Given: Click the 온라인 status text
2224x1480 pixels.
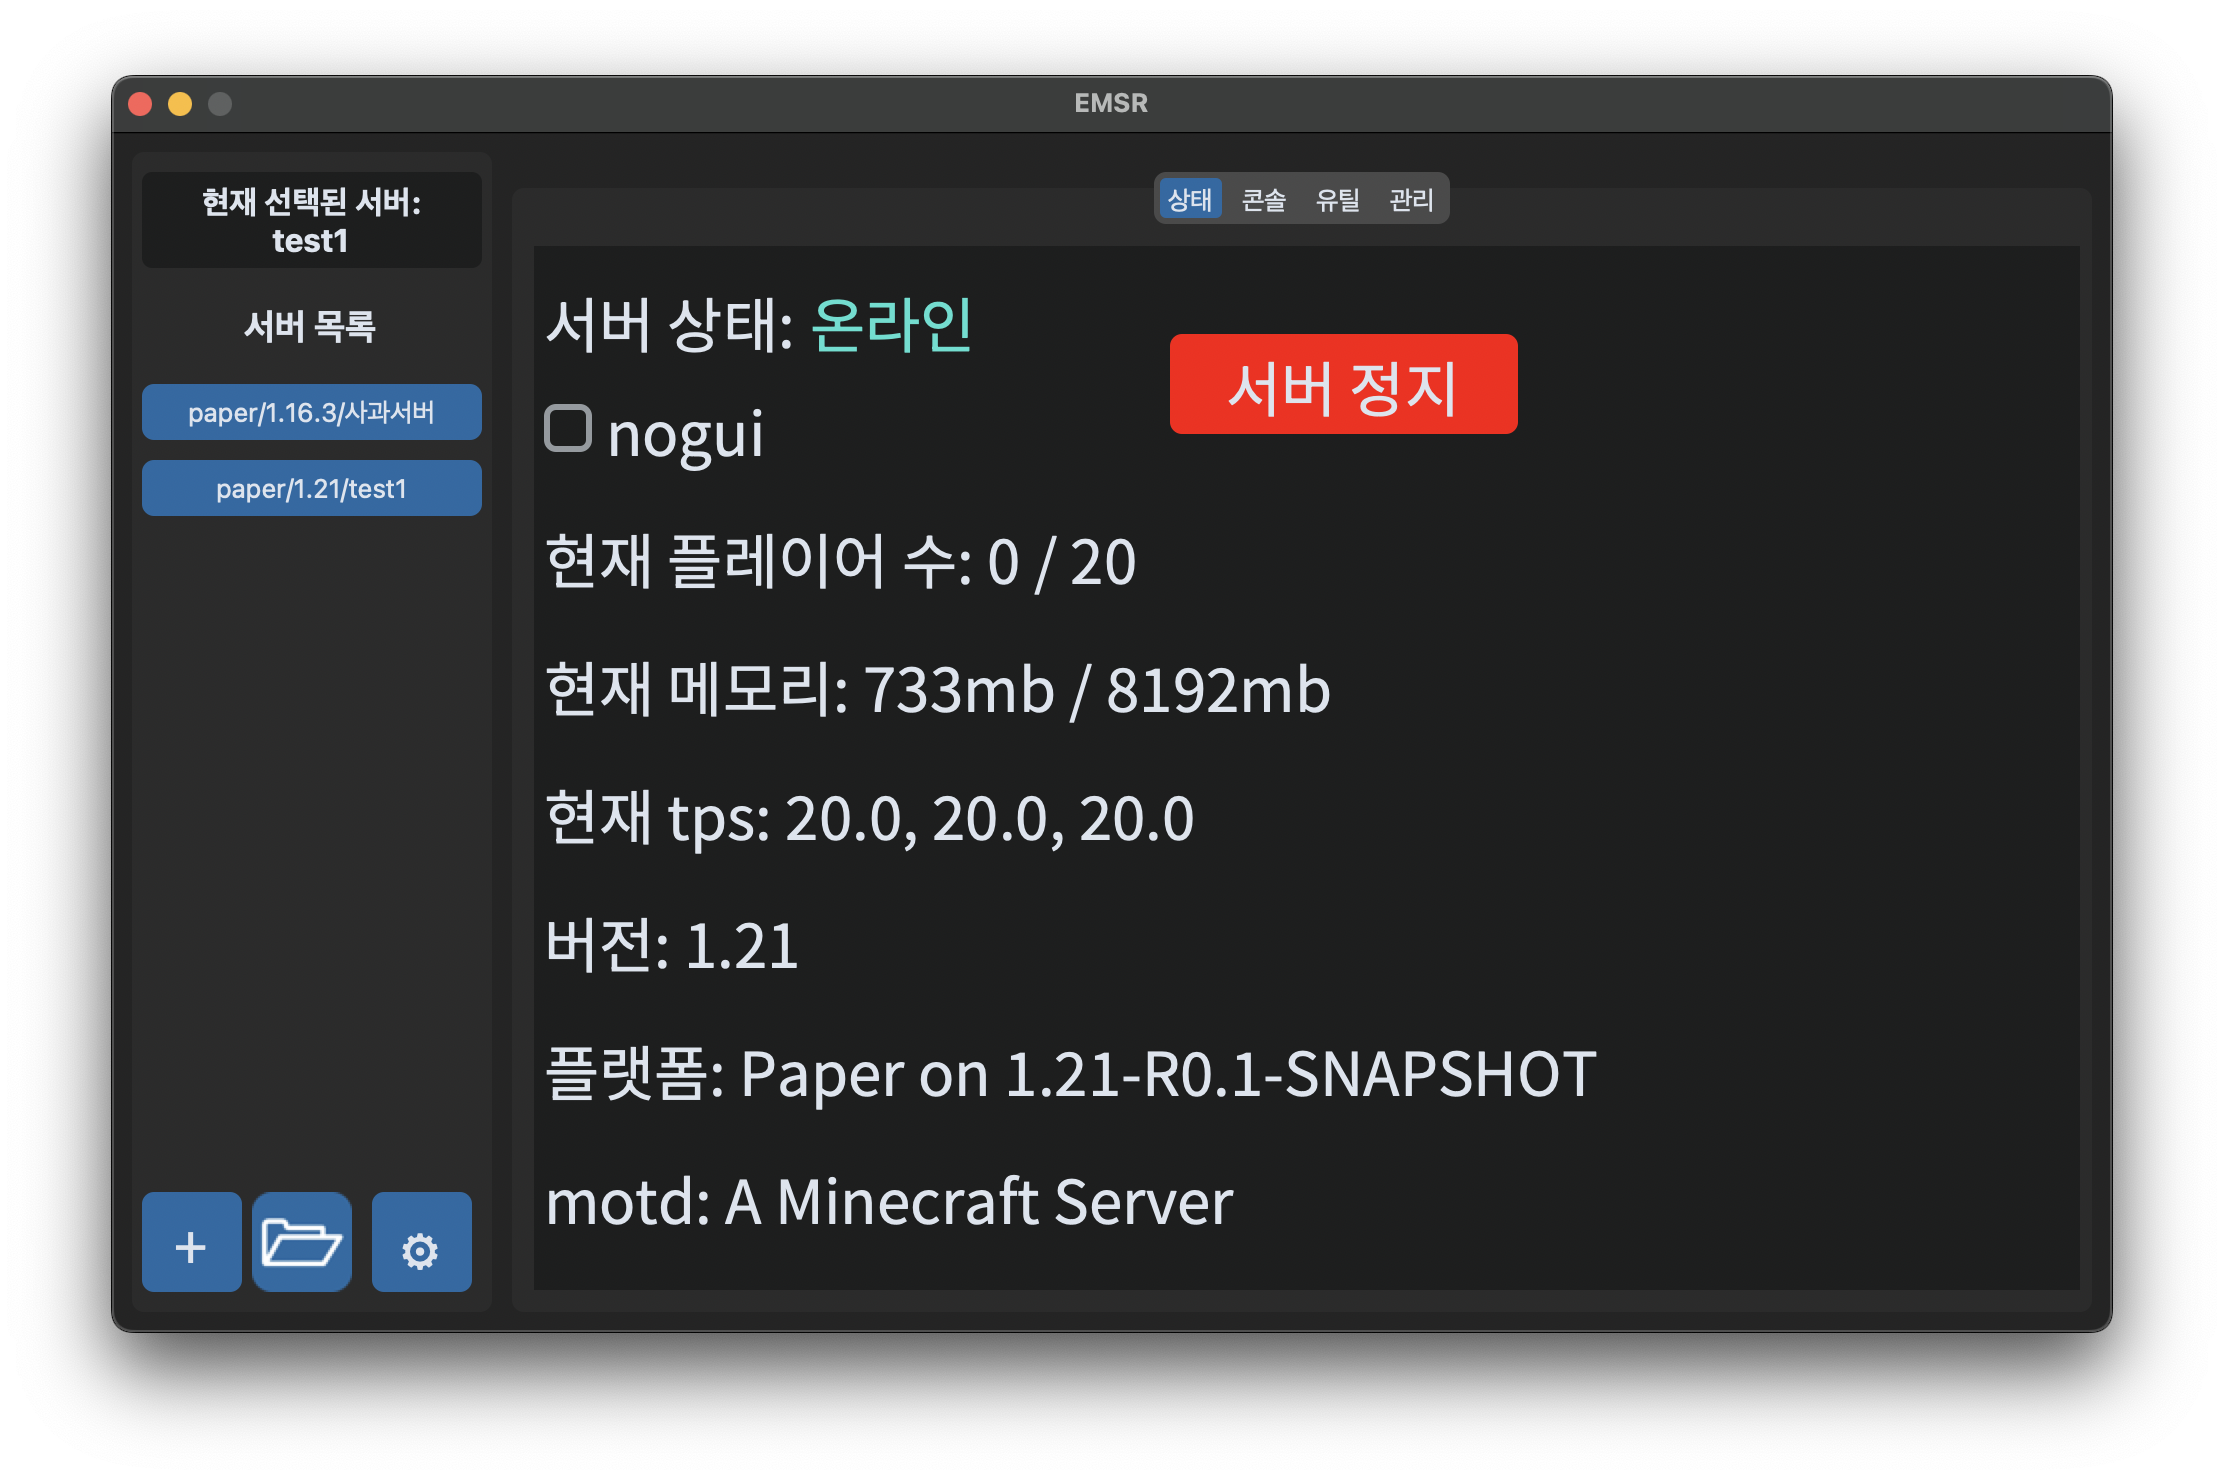Looking at the screenshot, I should [x=890, y=325].
